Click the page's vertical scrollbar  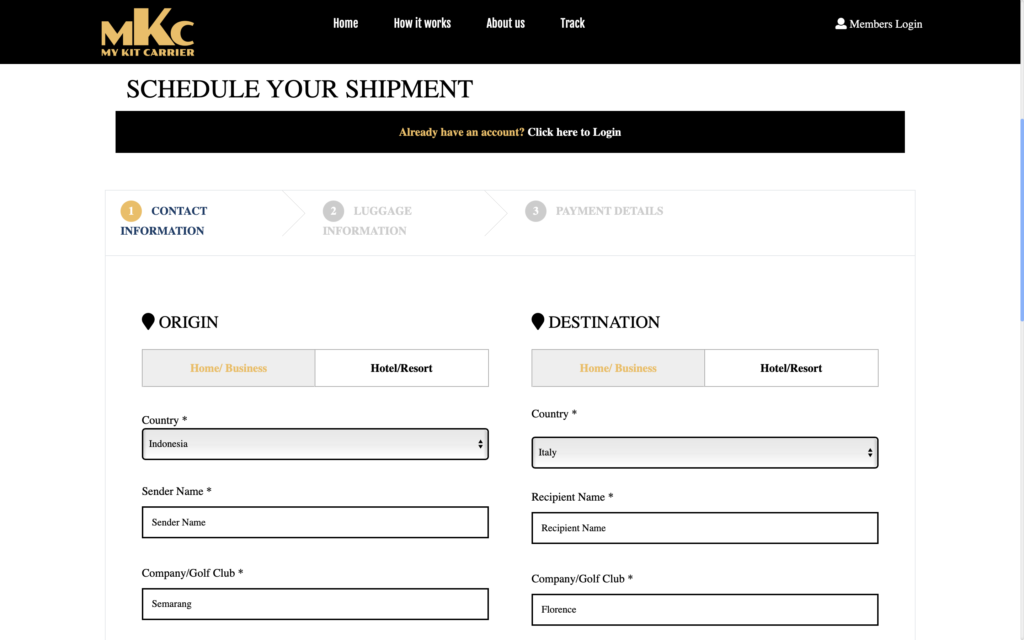(x=1021, y=219)
